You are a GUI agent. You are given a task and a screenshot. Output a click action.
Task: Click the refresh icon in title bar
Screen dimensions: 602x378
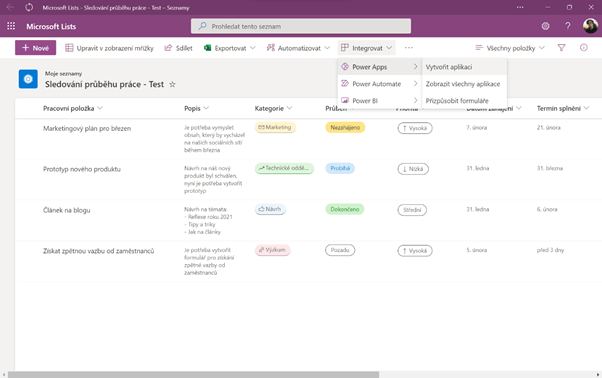29,7
